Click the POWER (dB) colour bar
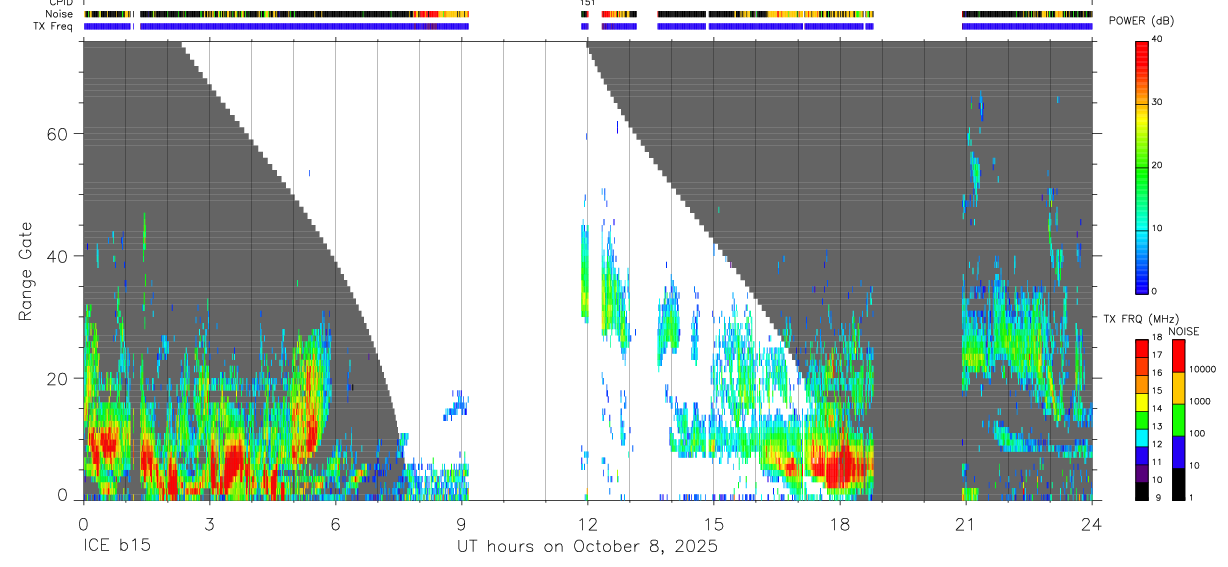Screen dimensions: 1228x567 point(1142,166)
